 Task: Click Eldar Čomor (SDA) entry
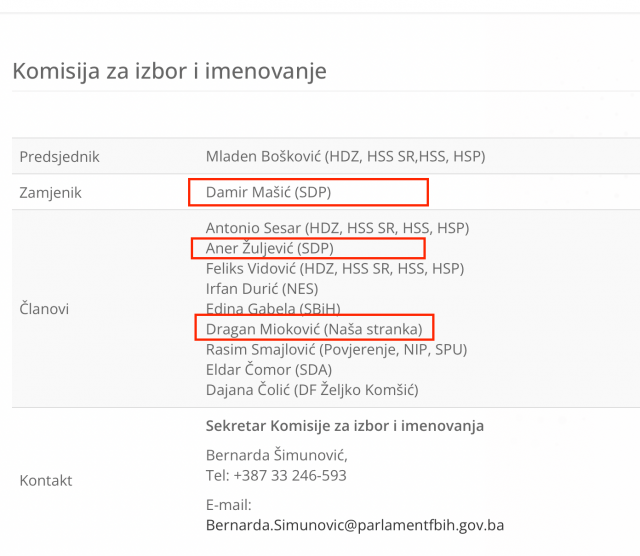[x=264, y=370]
